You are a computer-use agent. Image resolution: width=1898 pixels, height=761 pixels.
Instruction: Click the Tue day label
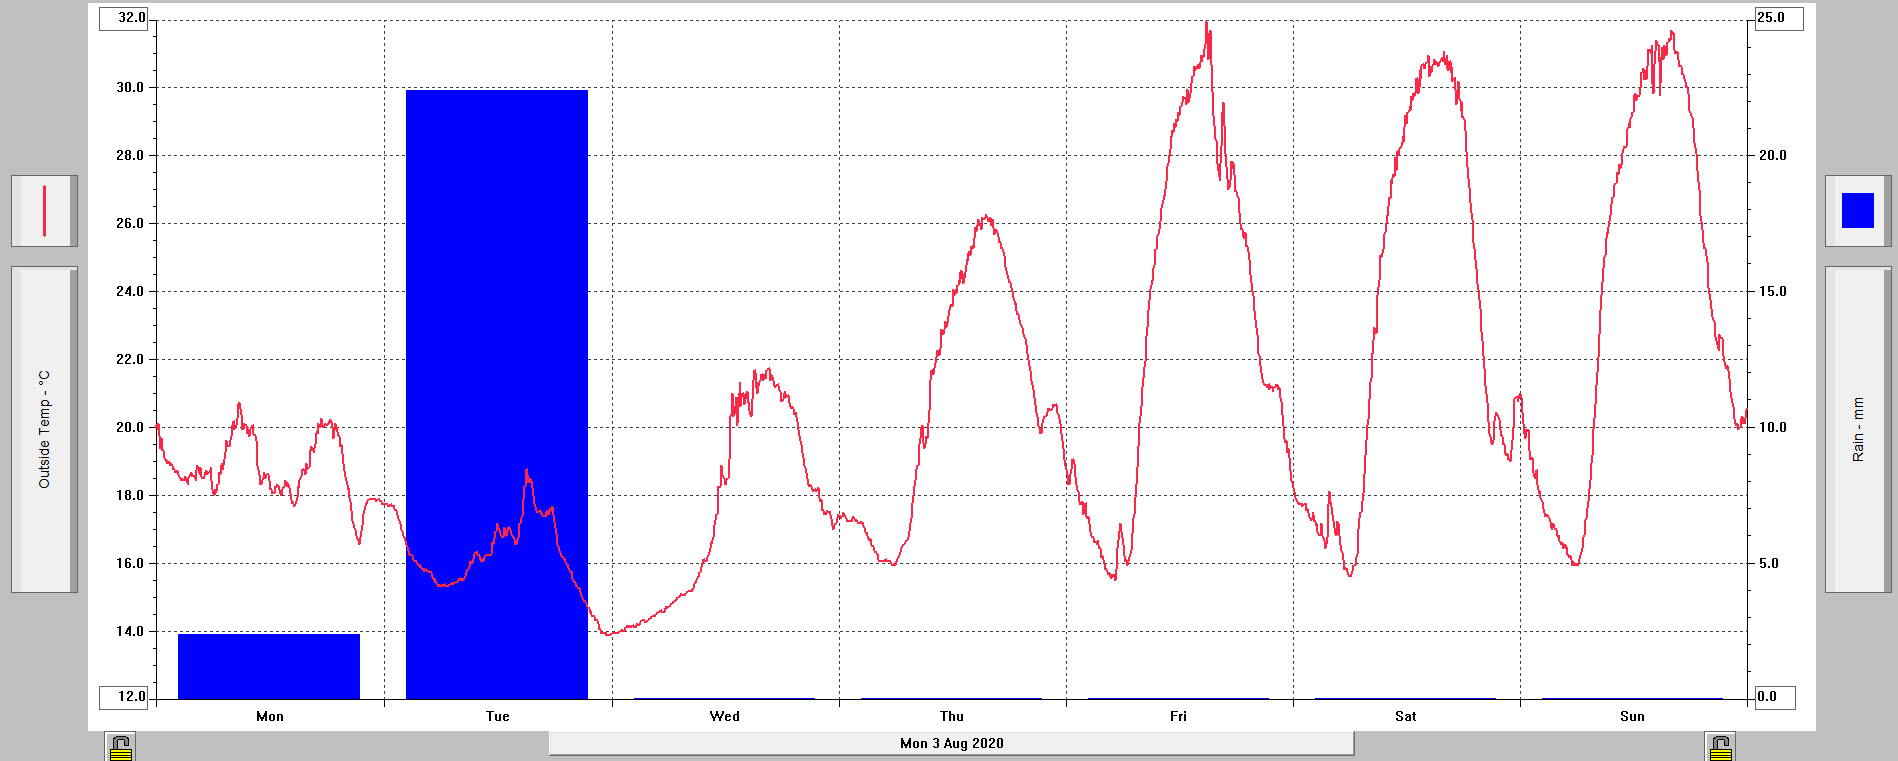click(x=497, y=716)
